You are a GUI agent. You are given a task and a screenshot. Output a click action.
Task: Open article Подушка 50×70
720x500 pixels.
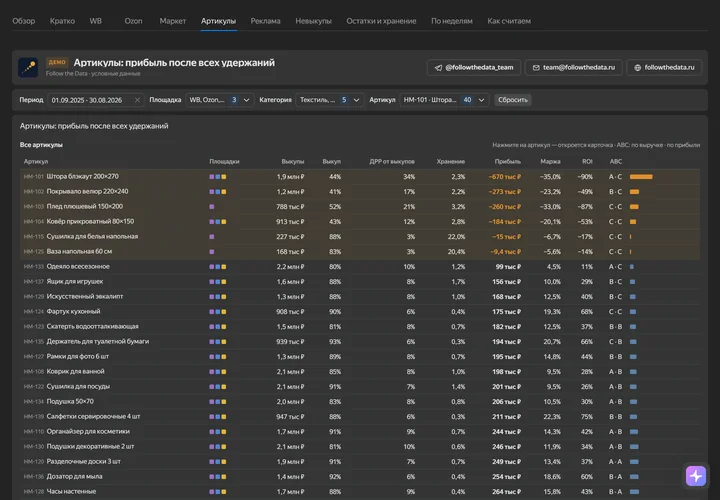point(70,401)
